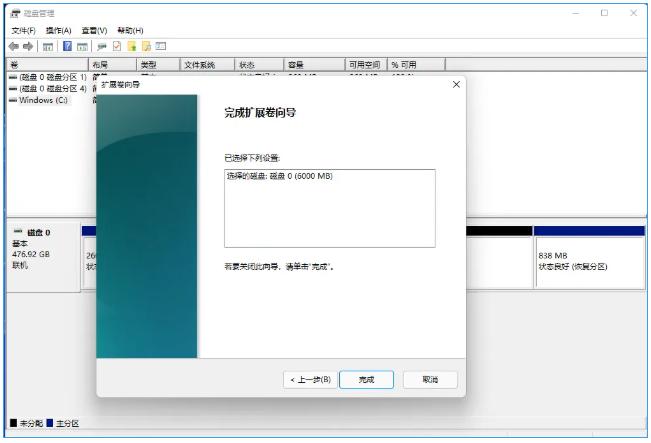Open Help via blue question-mark icon
Screen dimensions: 651x443
click(67, 46)
